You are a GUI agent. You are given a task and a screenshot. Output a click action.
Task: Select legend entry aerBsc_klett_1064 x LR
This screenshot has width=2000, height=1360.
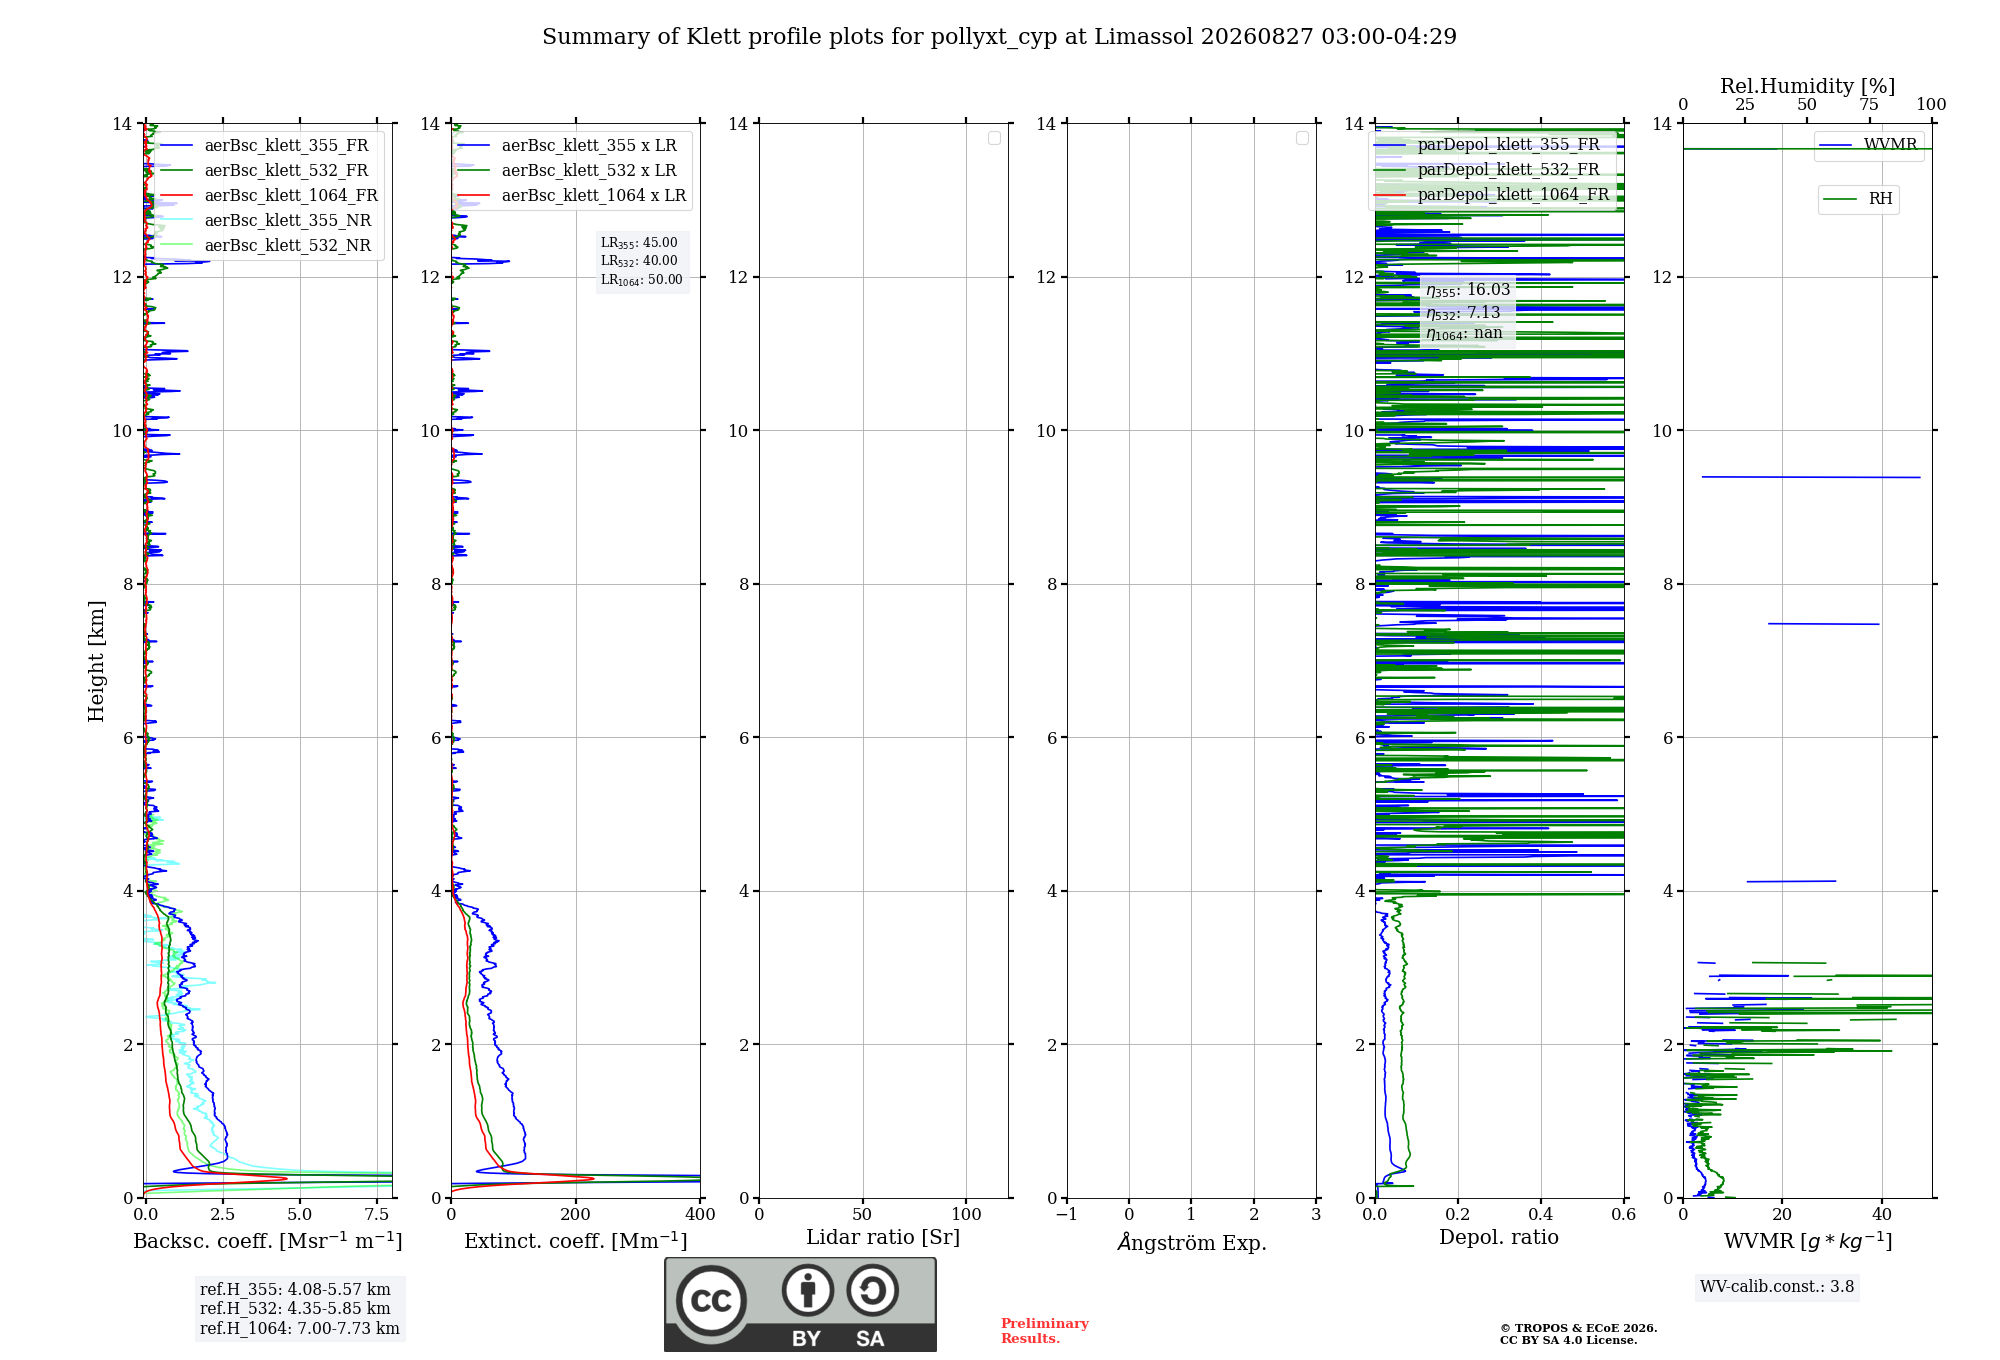click(572, 195)
